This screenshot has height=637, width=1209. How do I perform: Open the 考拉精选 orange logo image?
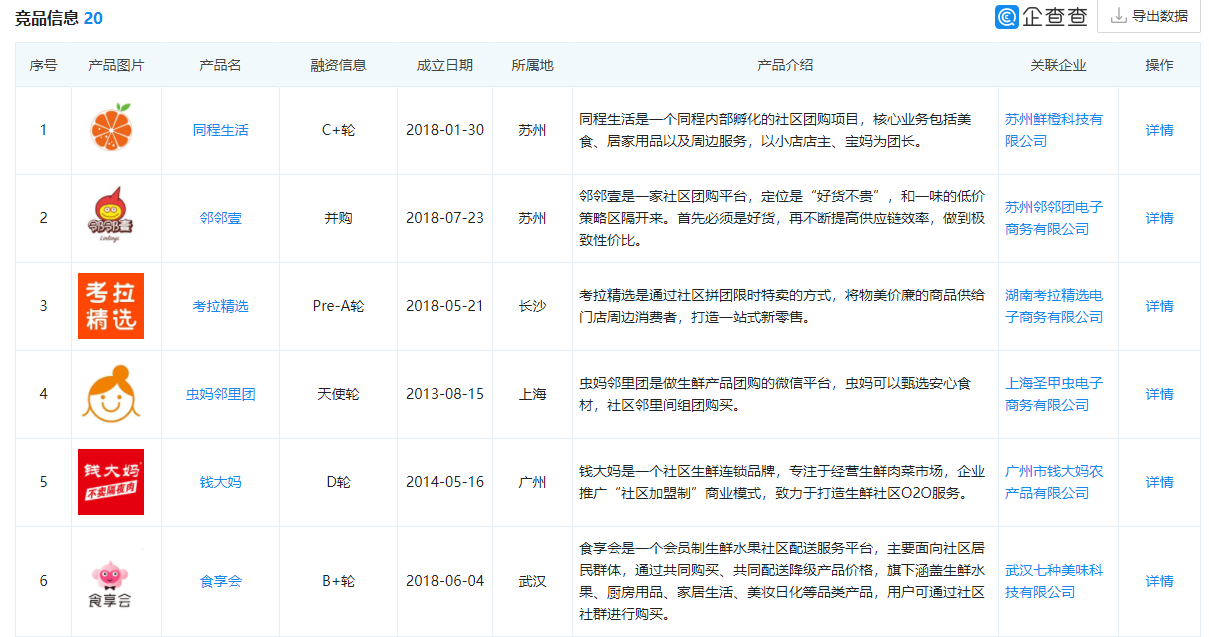[111, 306]
